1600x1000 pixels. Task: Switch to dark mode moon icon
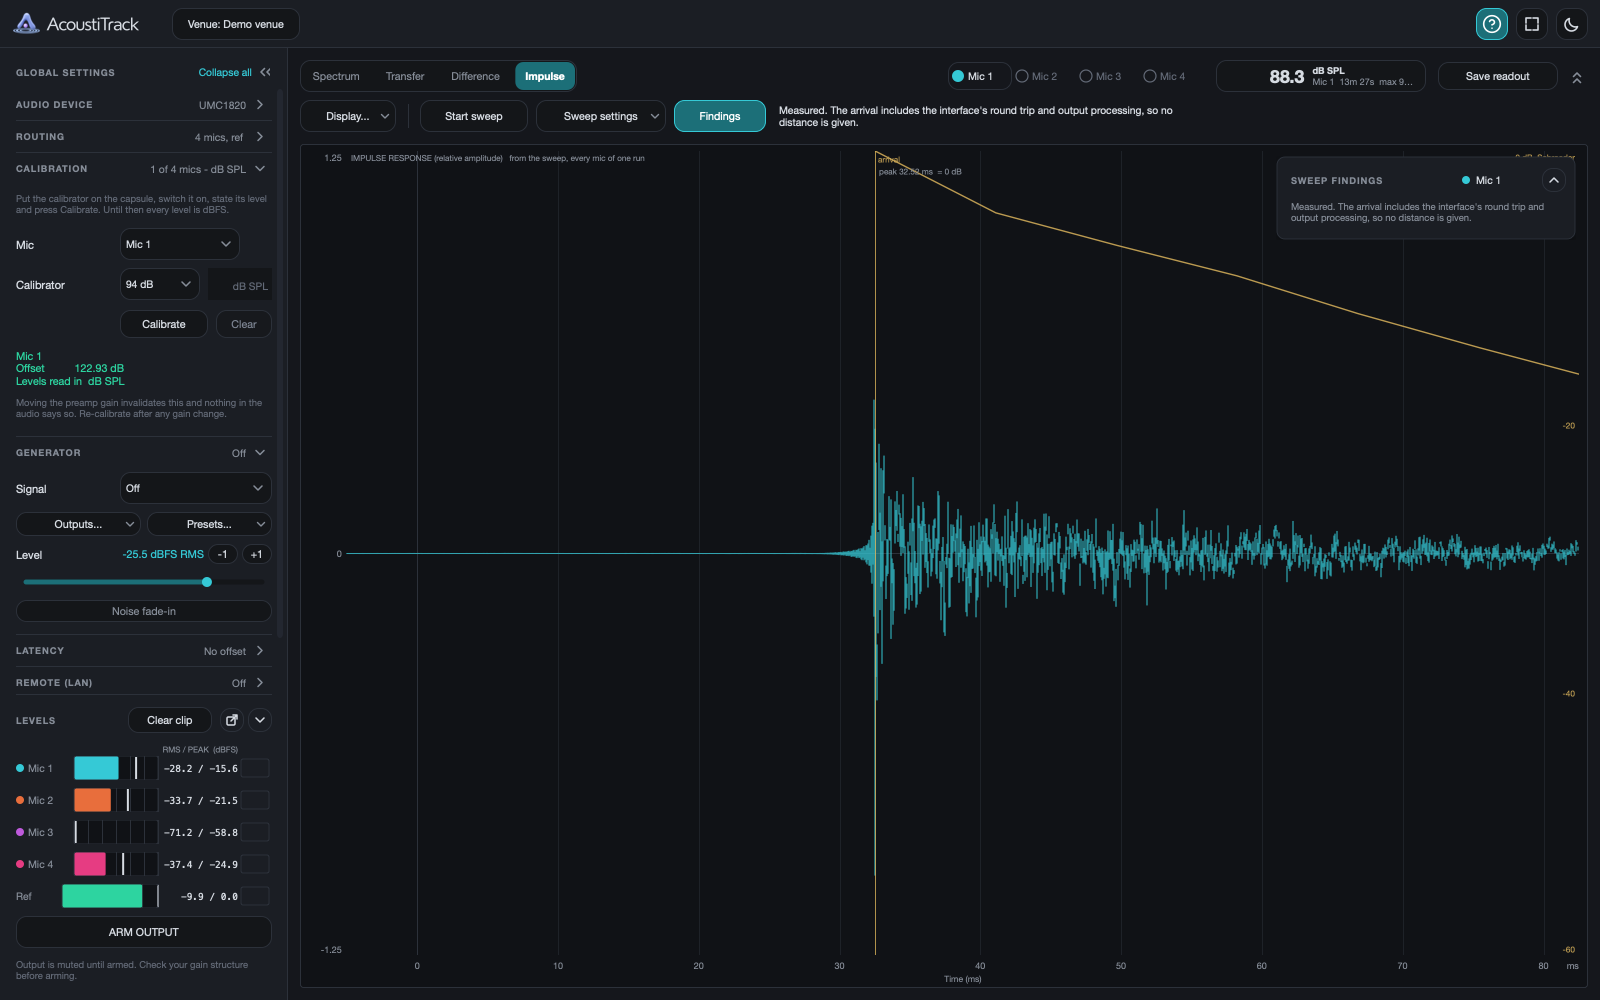click(1571, 24)
